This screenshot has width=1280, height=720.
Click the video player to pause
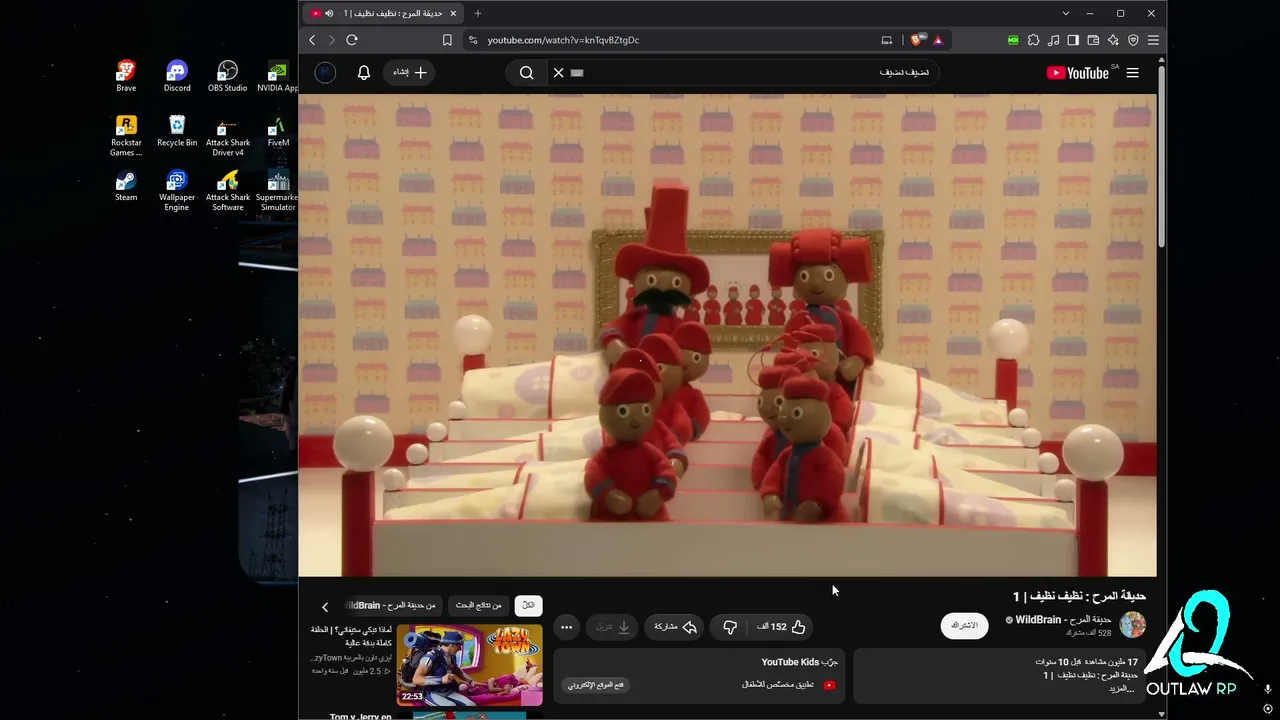tap(727, 335)
